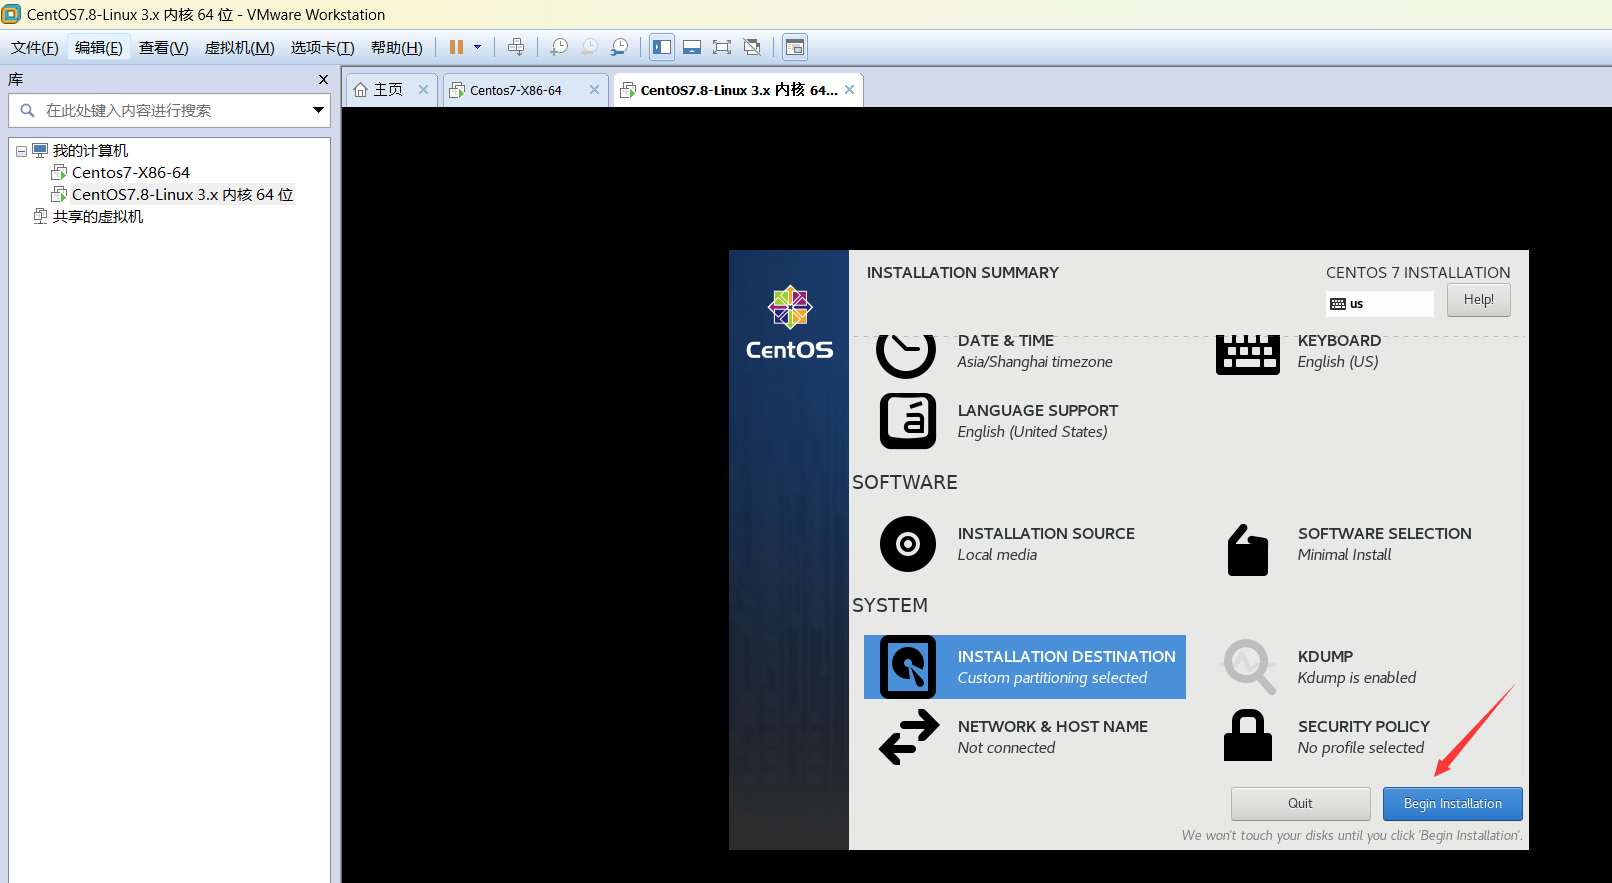Click the Installation Source disc icon
Image resolution: width=1612 pixels, height=883 pixels.
(908, 544)
